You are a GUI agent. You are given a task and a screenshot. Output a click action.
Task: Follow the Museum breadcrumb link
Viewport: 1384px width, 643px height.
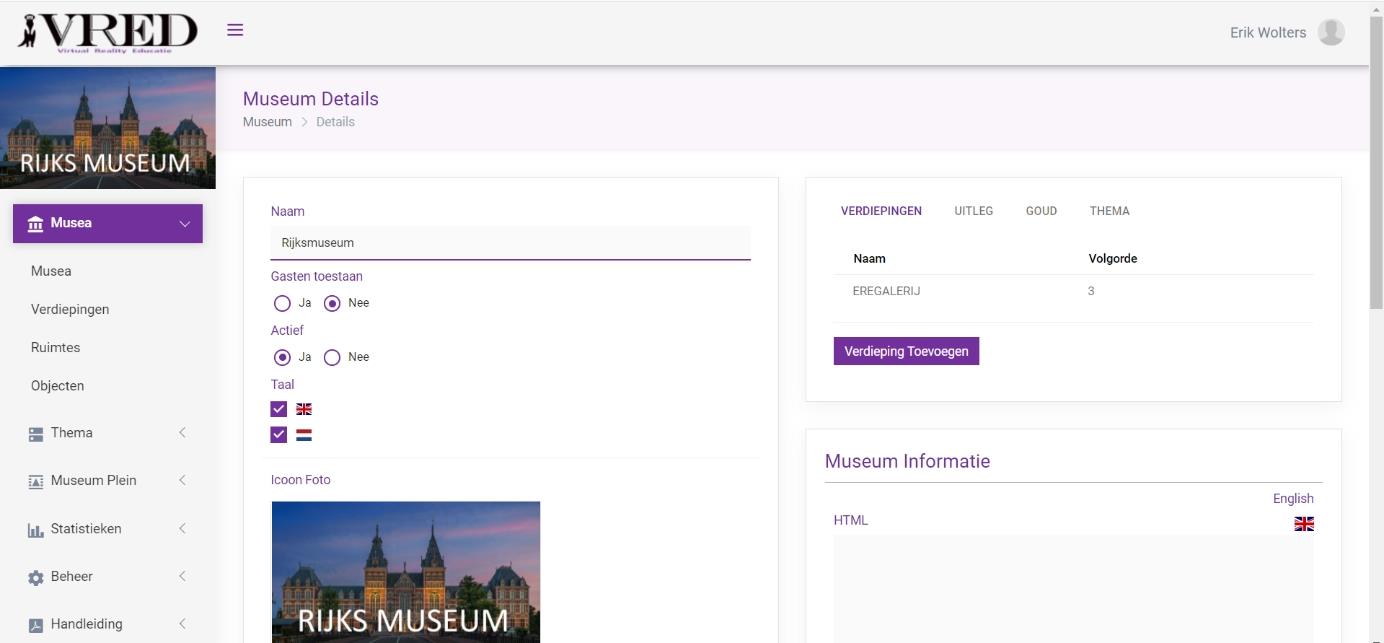click(267, 122)
